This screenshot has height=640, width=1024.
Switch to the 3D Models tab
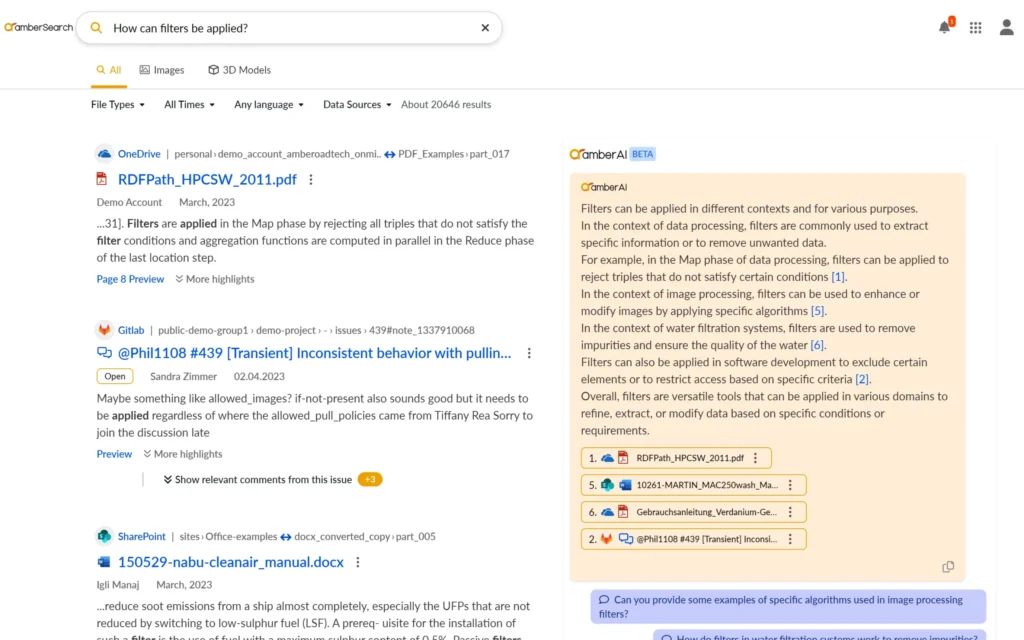click(x=239, y=70)
